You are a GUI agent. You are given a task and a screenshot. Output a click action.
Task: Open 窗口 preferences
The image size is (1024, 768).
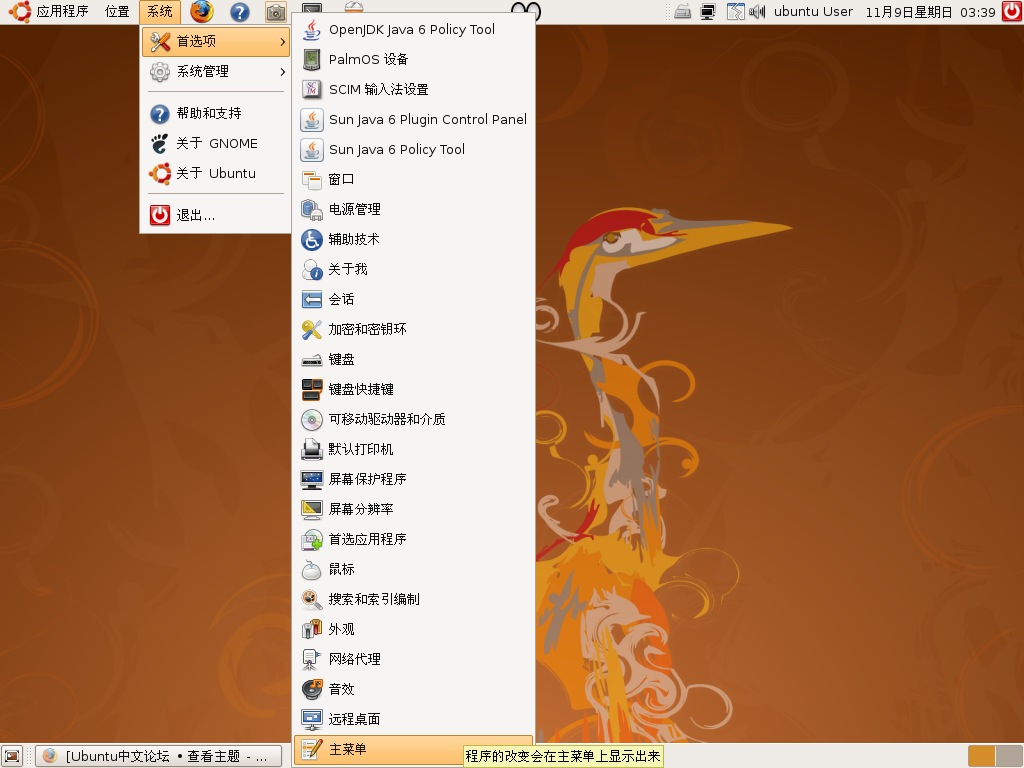(x=413, y=180)
